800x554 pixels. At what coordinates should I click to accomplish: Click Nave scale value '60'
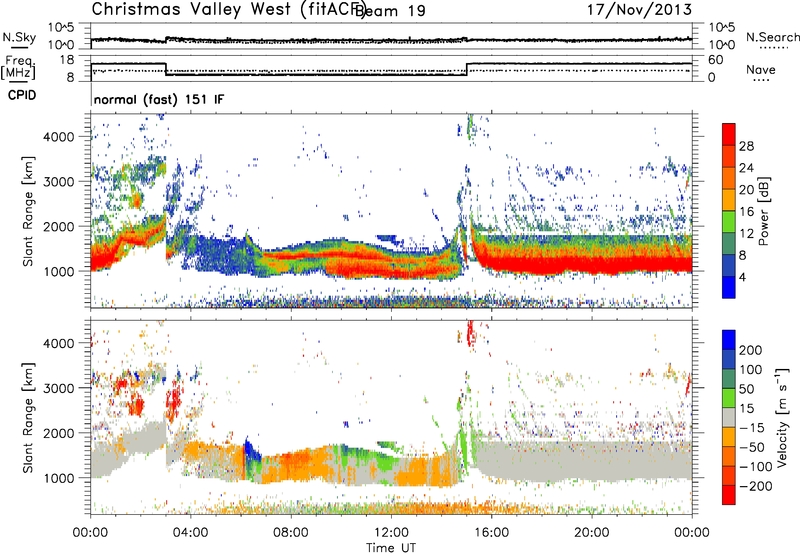coord(716,60)
